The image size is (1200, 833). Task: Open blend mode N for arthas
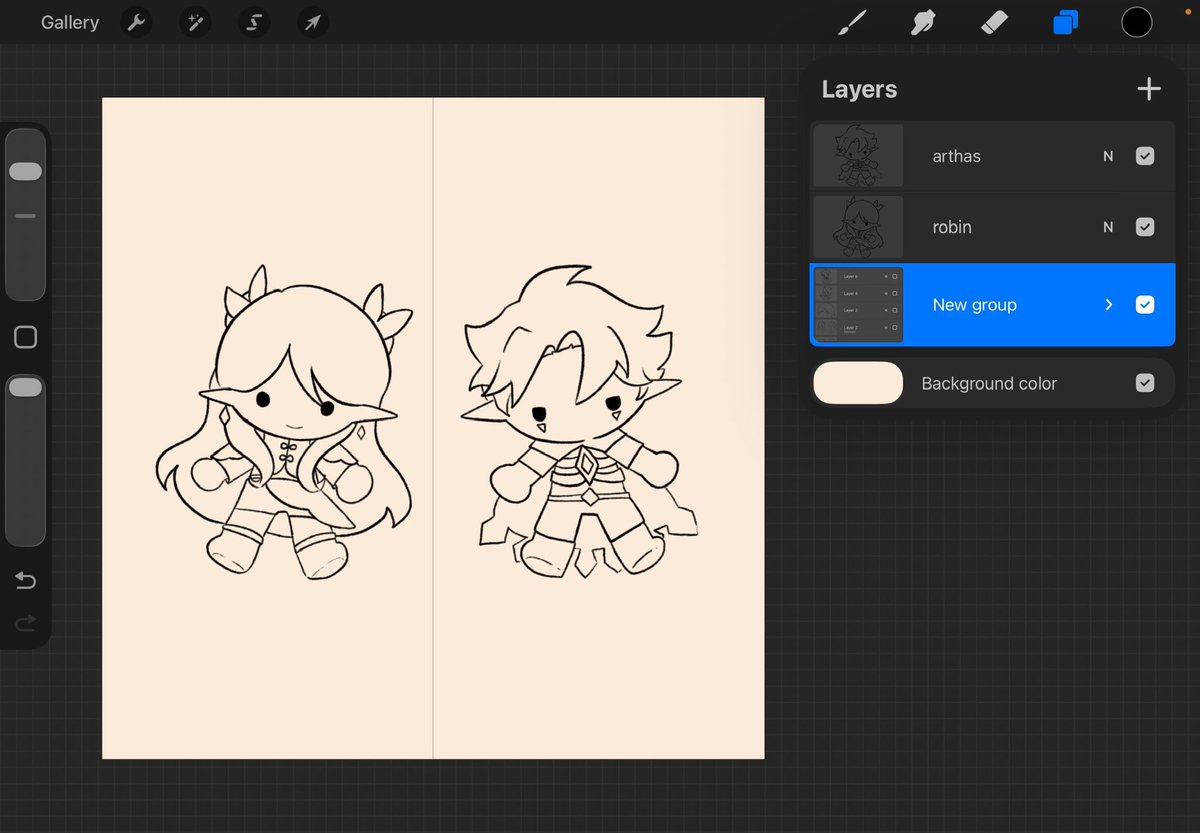[x=1108, y=156]
